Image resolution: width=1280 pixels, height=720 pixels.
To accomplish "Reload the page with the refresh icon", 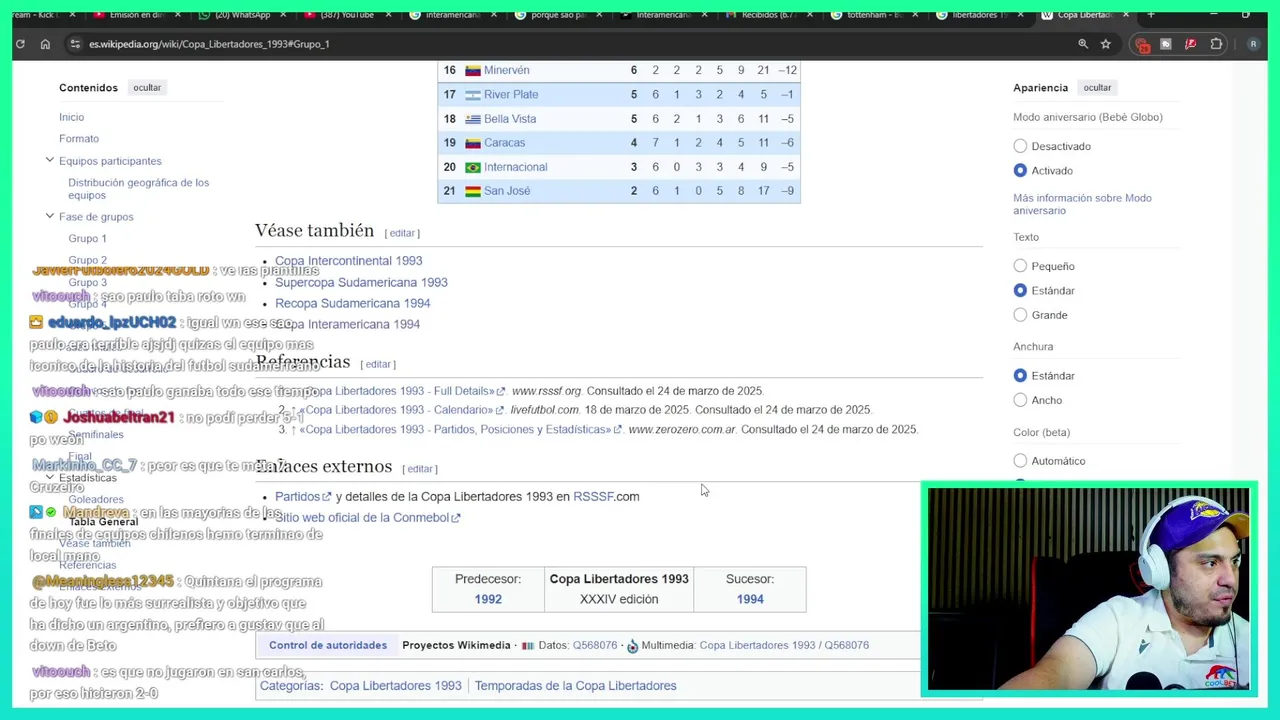I will tap(20, 44).
